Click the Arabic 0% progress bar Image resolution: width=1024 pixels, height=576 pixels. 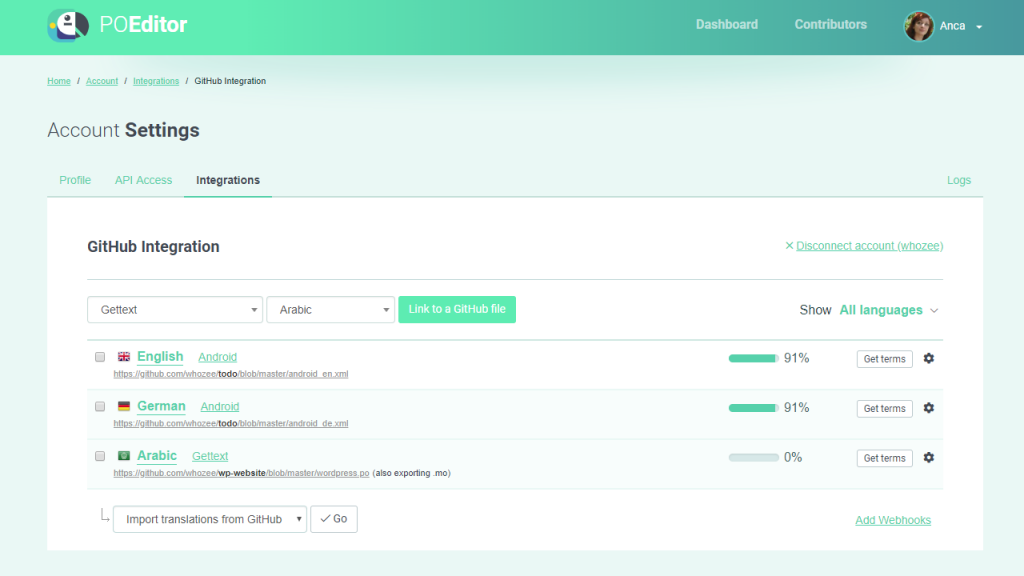(x=755, y=456)
